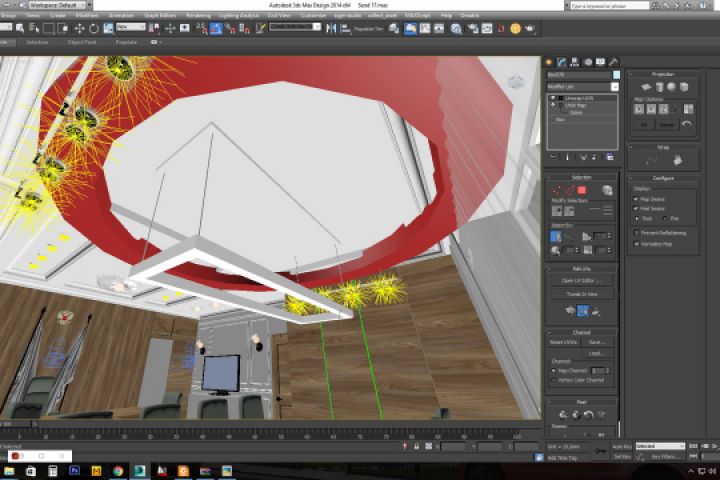Open Chrome from the taskbar
720x480 pixels.
pos(118,471)
